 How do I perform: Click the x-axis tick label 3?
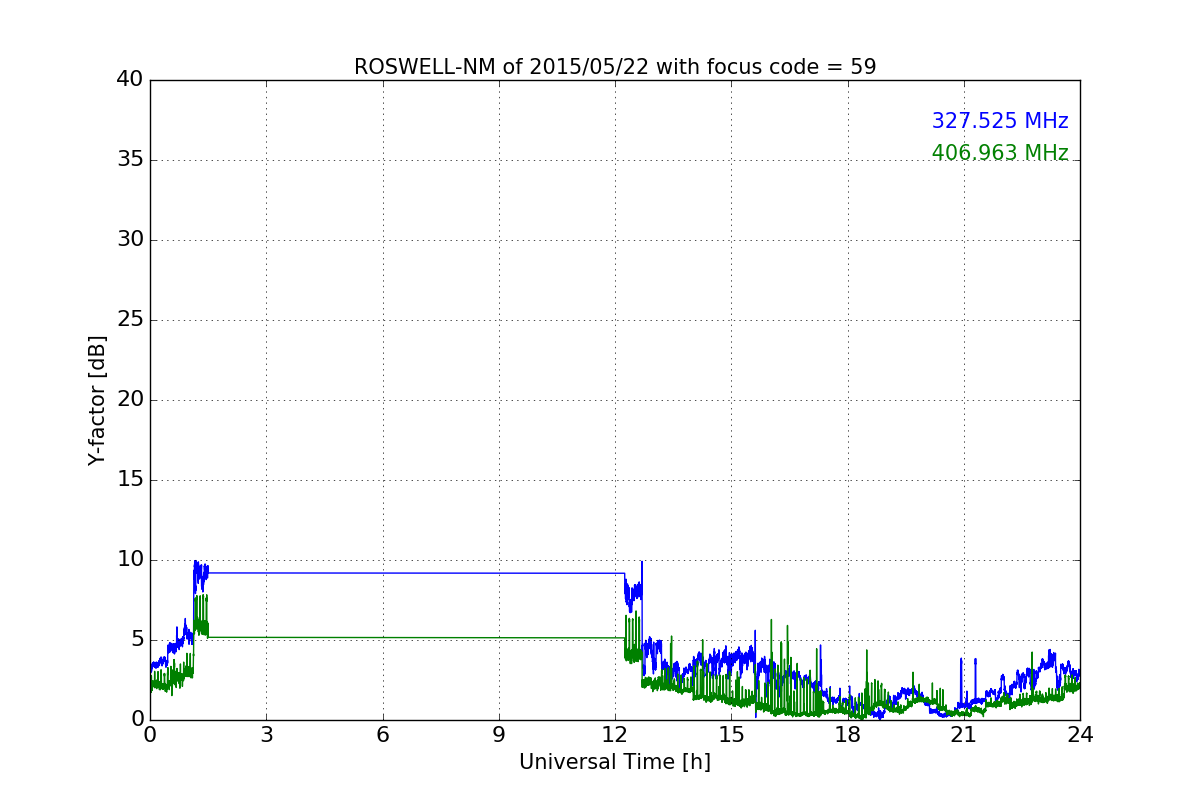[x=266, y=734]
